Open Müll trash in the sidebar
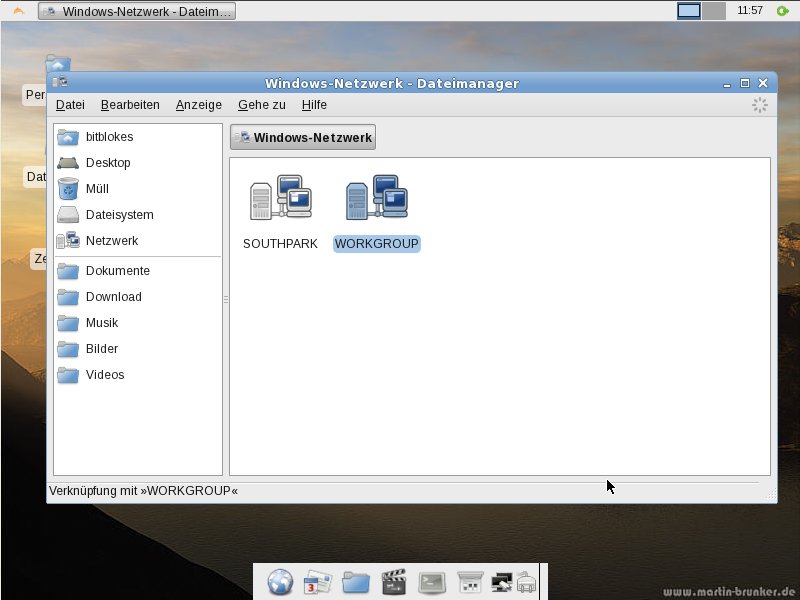 138,189
